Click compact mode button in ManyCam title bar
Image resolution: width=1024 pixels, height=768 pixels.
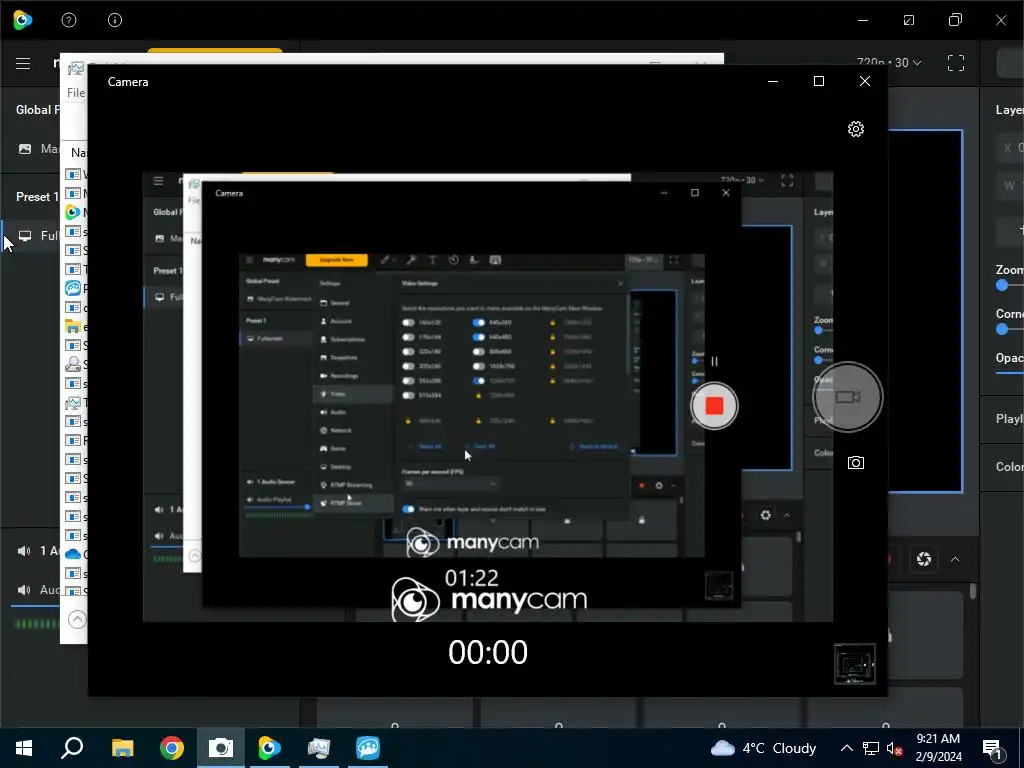point(909,20)
